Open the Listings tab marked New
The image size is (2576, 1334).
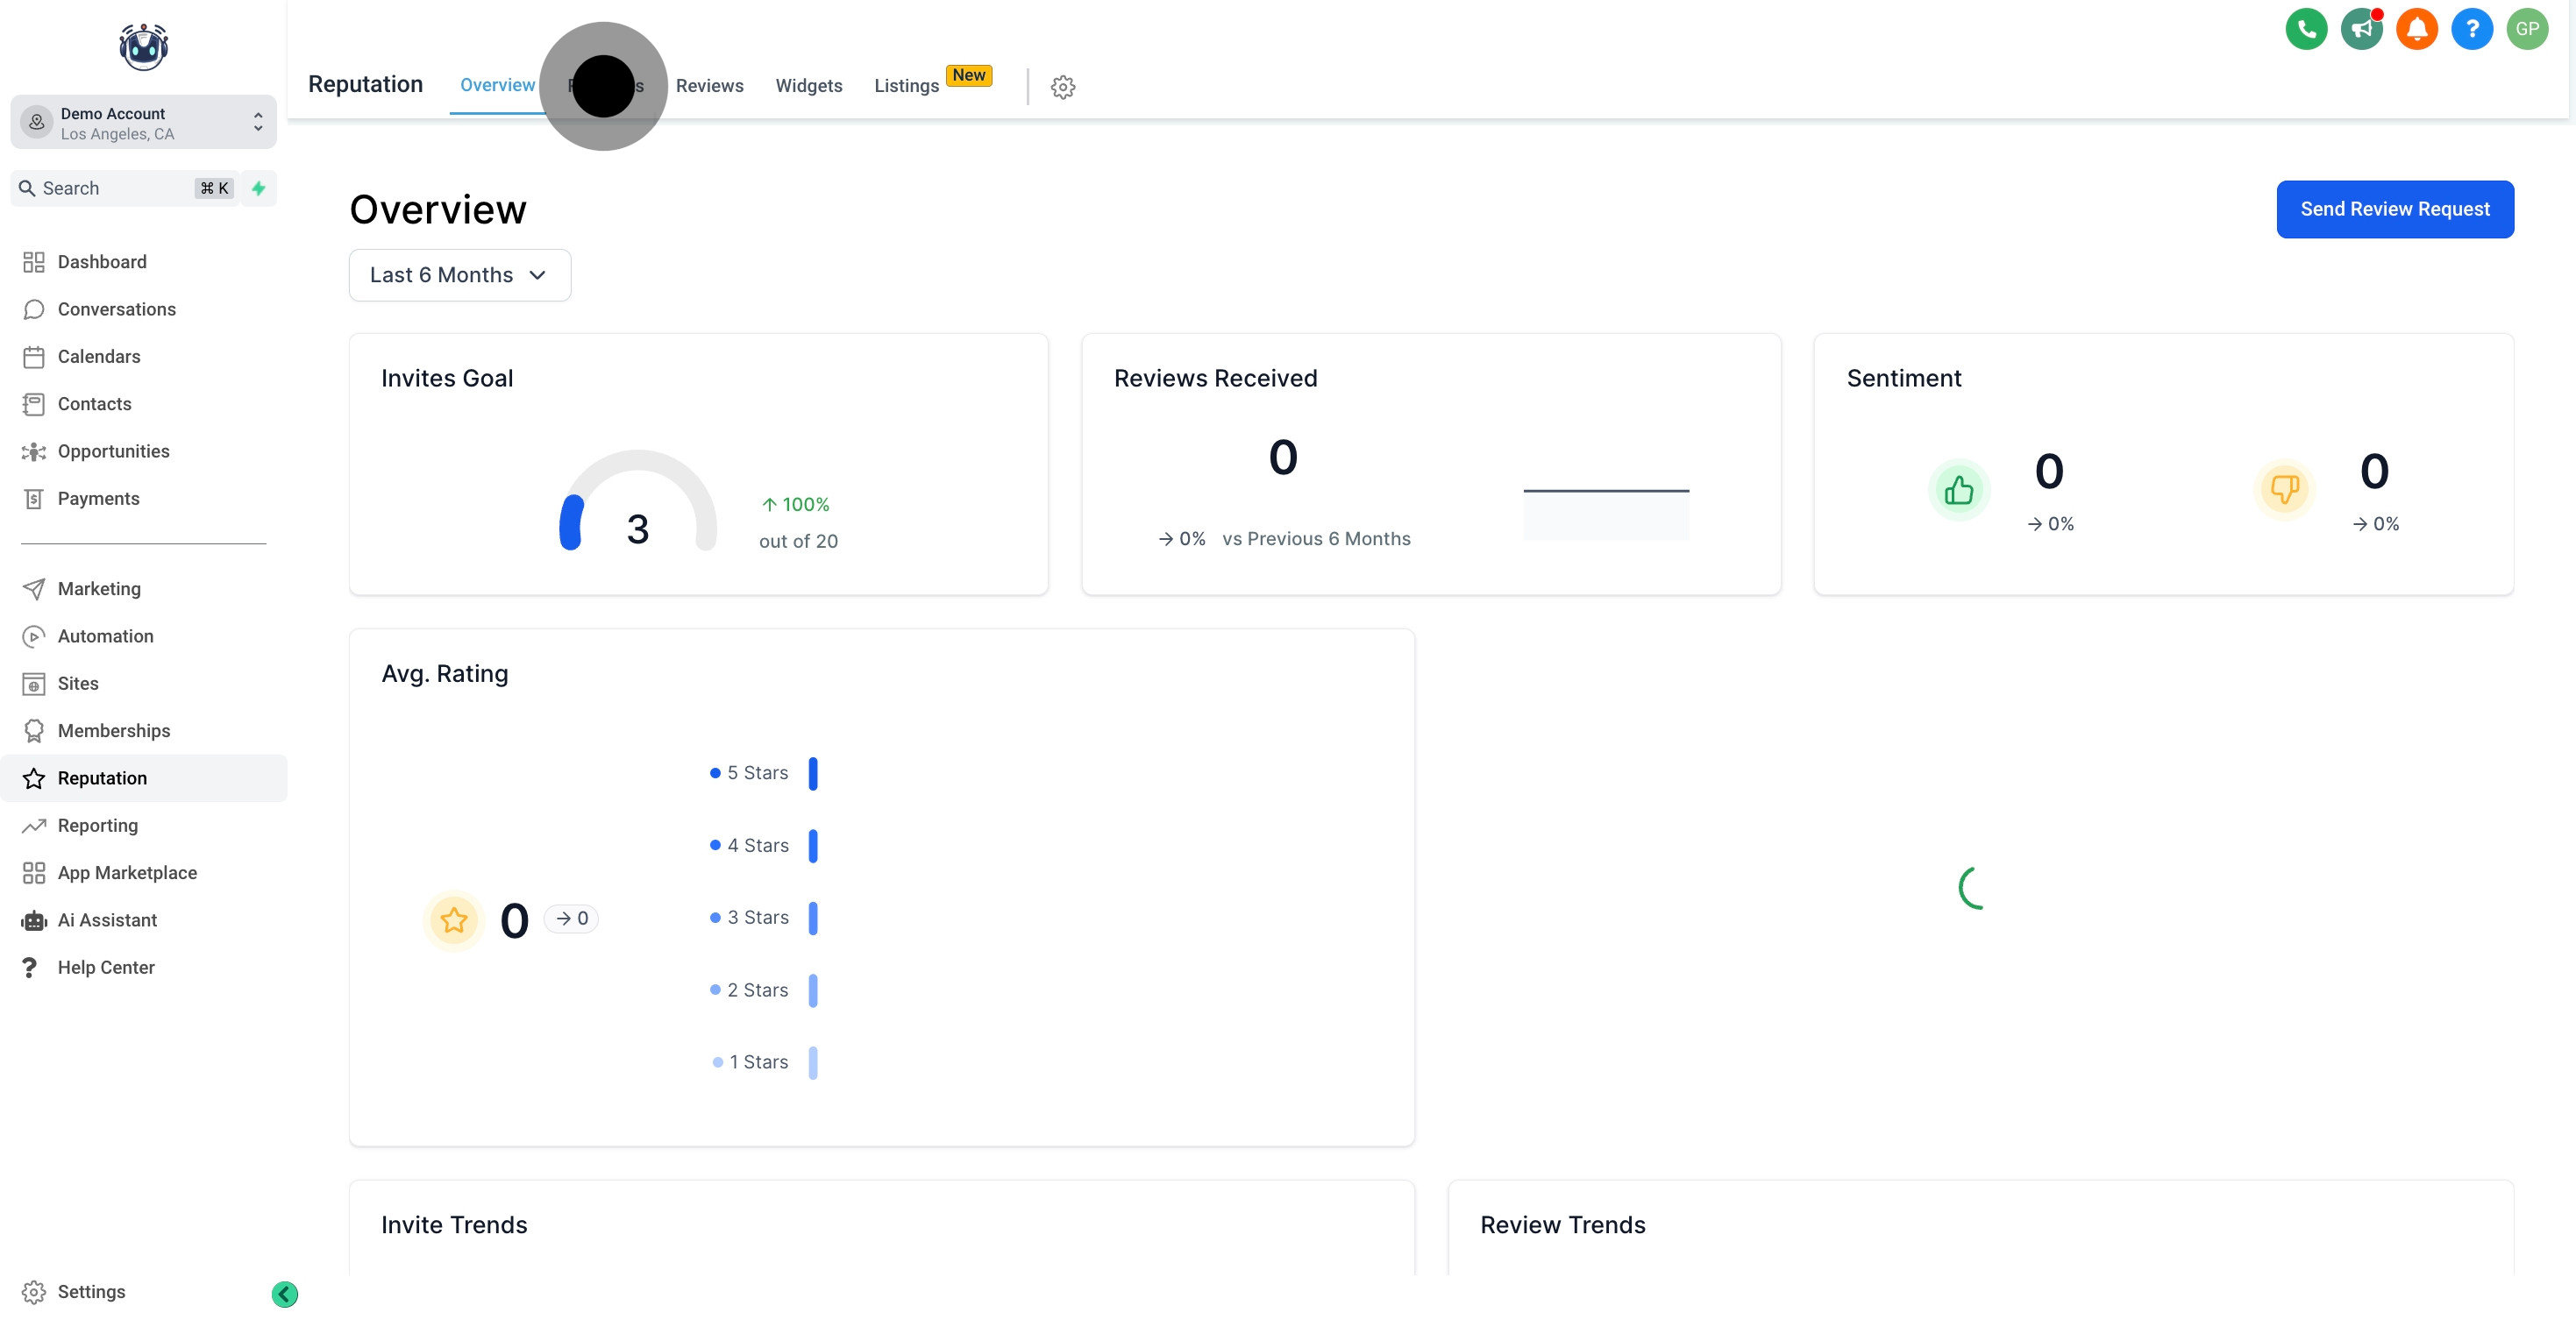(906, 86)
